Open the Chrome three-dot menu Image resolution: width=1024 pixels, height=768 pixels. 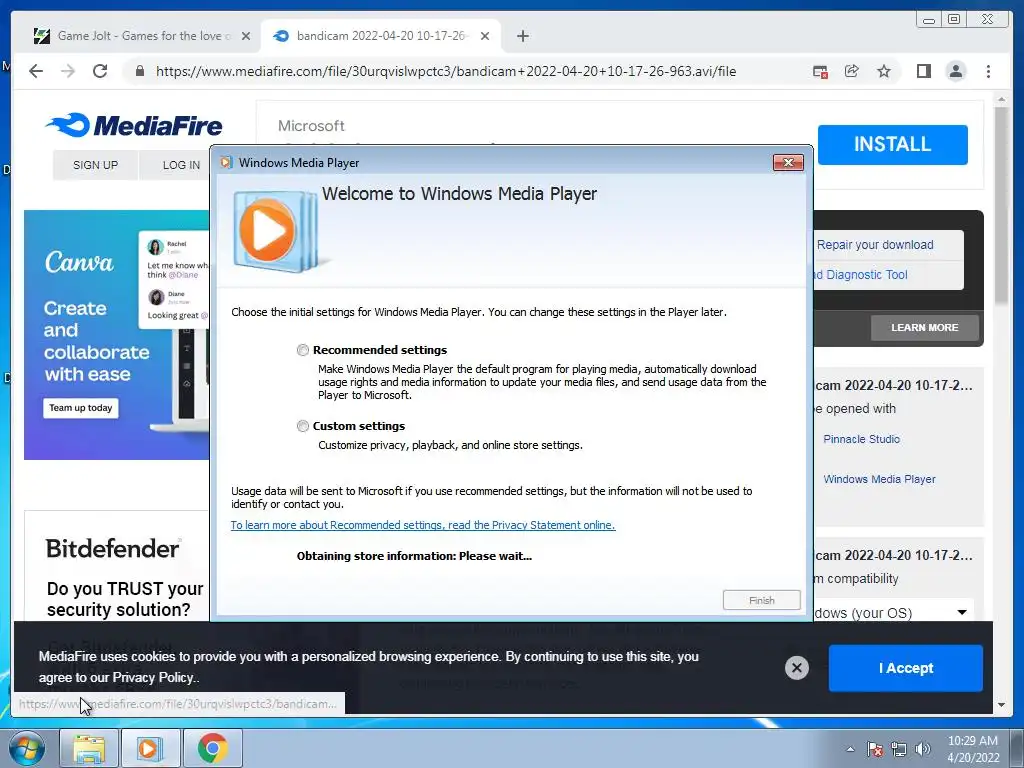pos(988,71)
